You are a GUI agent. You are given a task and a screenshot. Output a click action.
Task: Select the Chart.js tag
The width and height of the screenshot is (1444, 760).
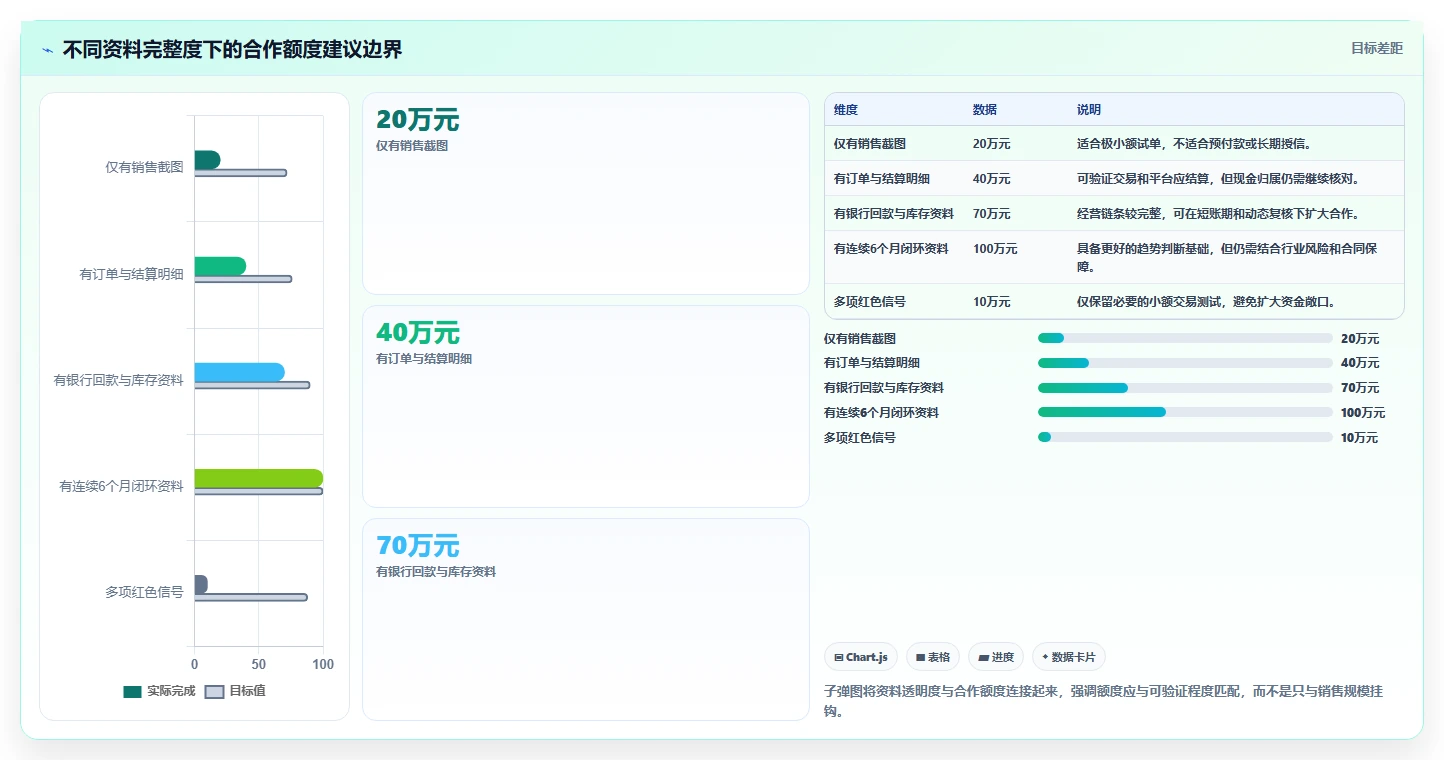point(861,657)
